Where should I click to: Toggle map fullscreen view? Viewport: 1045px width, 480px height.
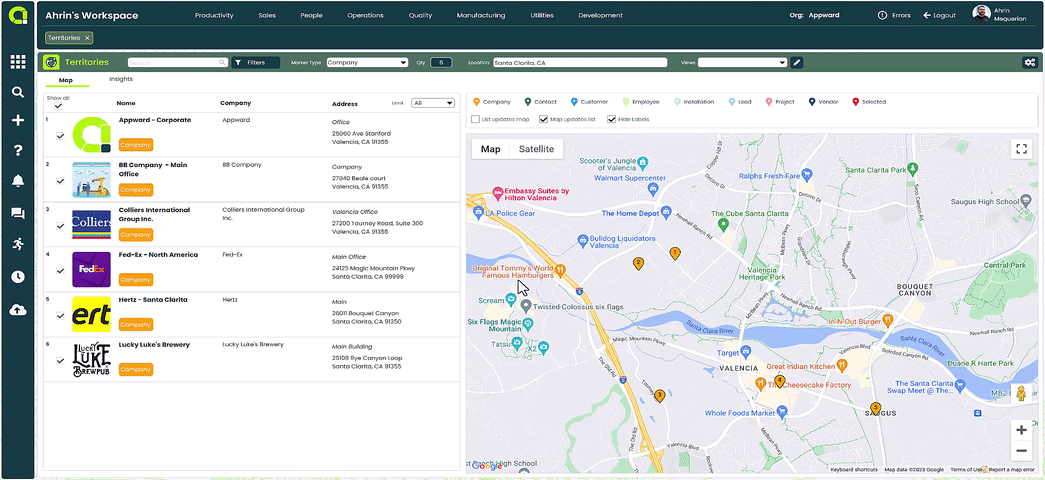[x=1020, y=149]
